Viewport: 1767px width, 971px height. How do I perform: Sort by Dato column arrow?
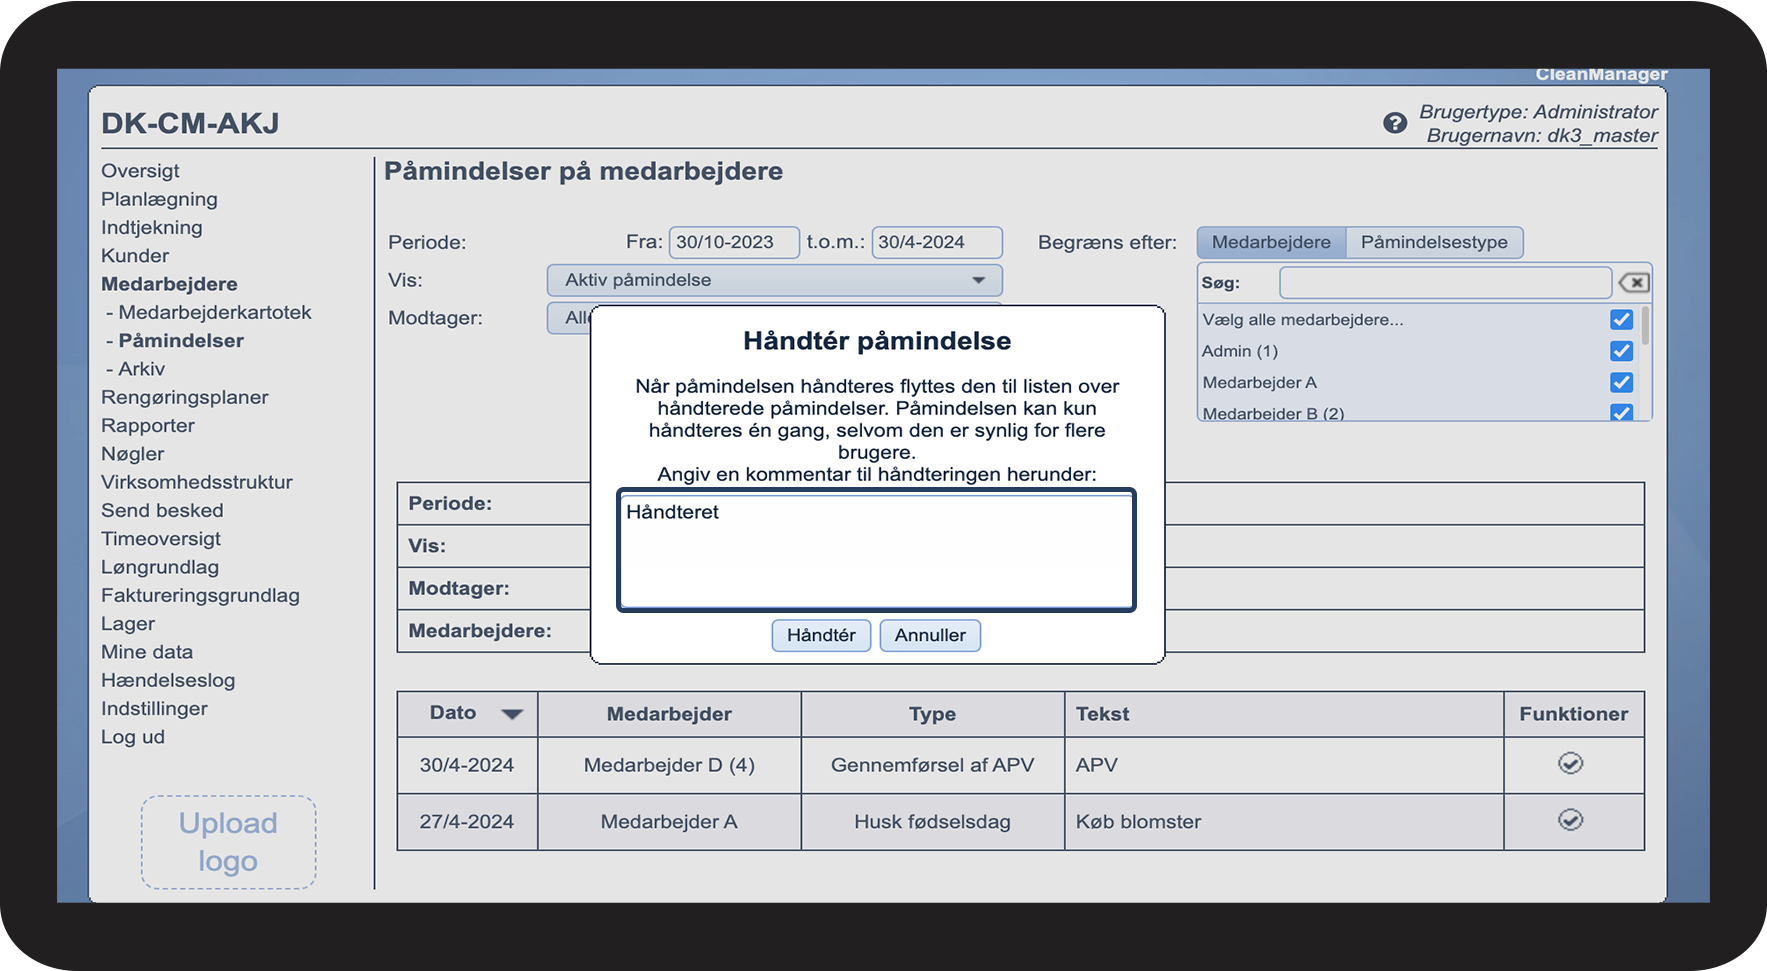pyautogui.click(x=512, y=714)
